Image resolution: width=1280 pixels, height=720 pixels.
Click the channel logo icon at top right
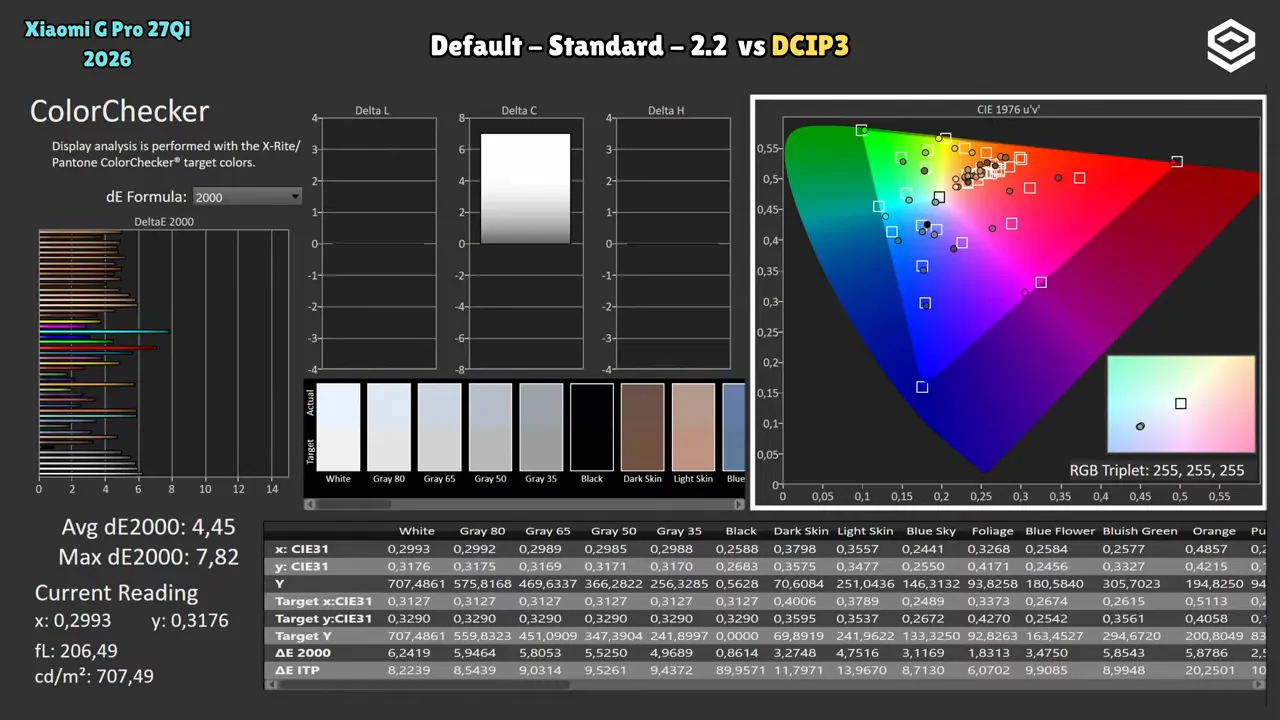(1230, 47)
